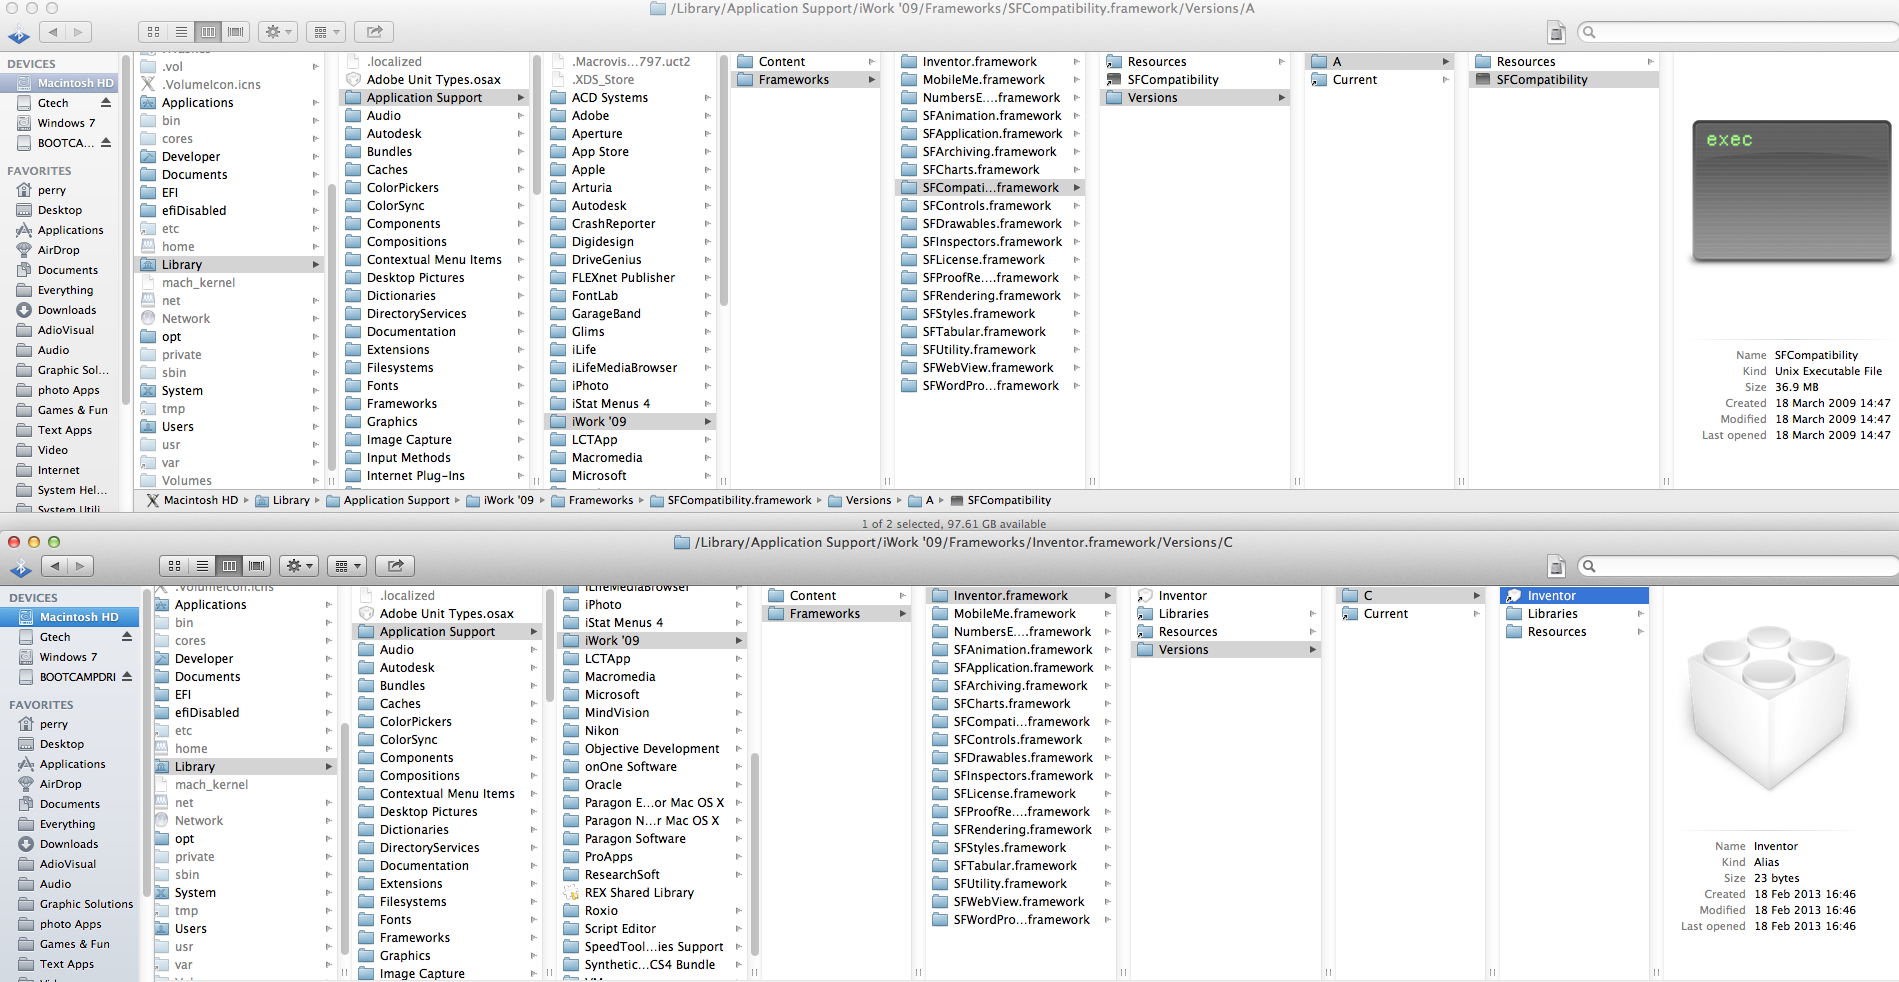Click iWork '09 in top window path bar
Screen dimensions: 1899x982
point(499,500)
